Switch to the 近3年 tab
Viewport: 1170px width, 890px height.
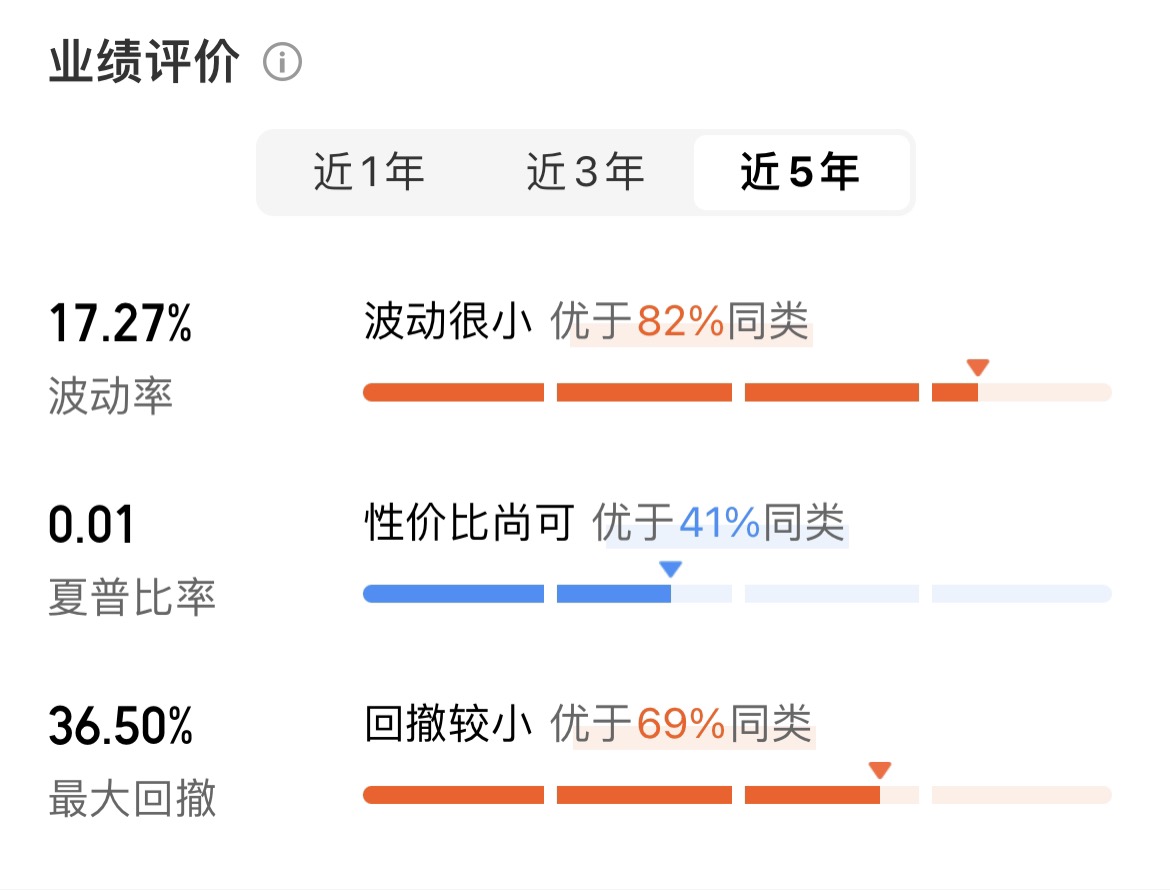[585, 172]
